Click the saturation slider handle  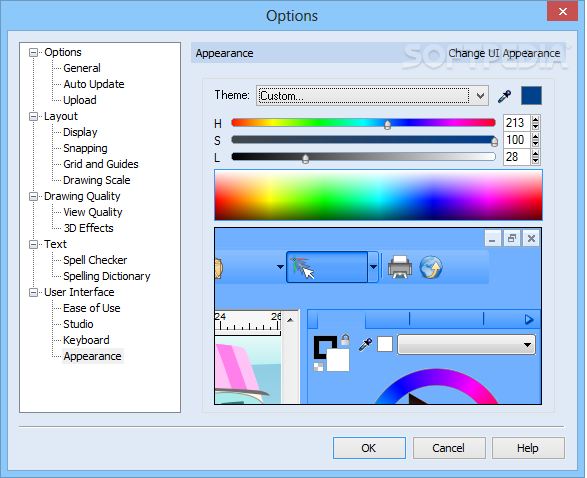pos(494,141)
